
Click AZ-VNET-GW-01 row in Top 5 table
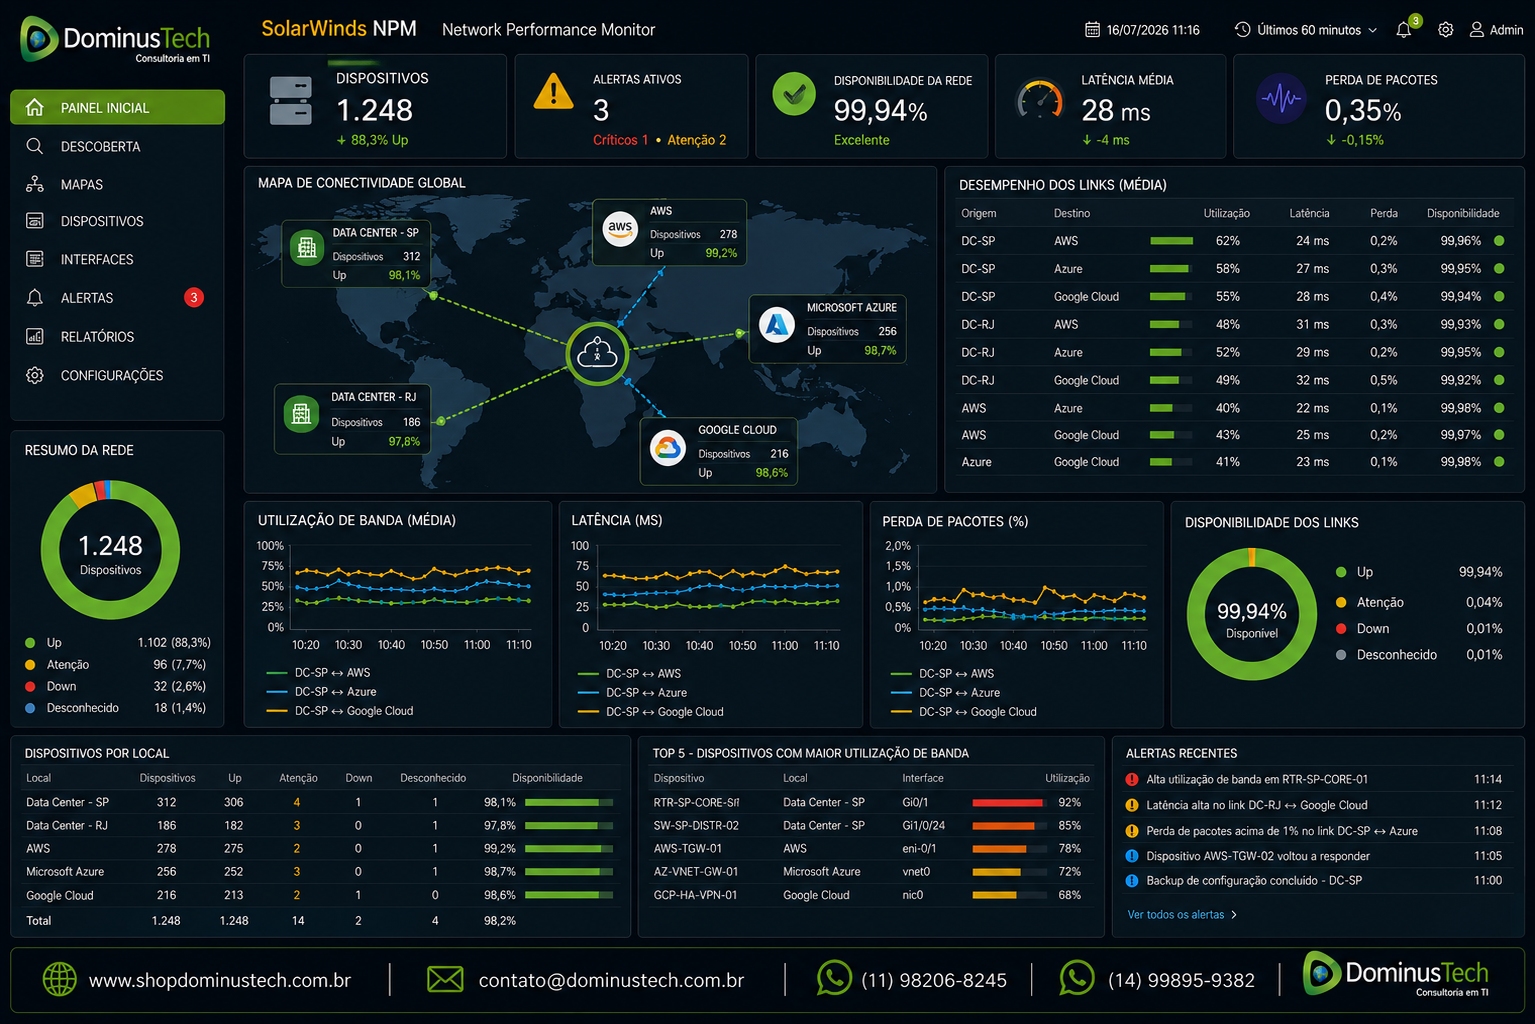pos(871,871)
